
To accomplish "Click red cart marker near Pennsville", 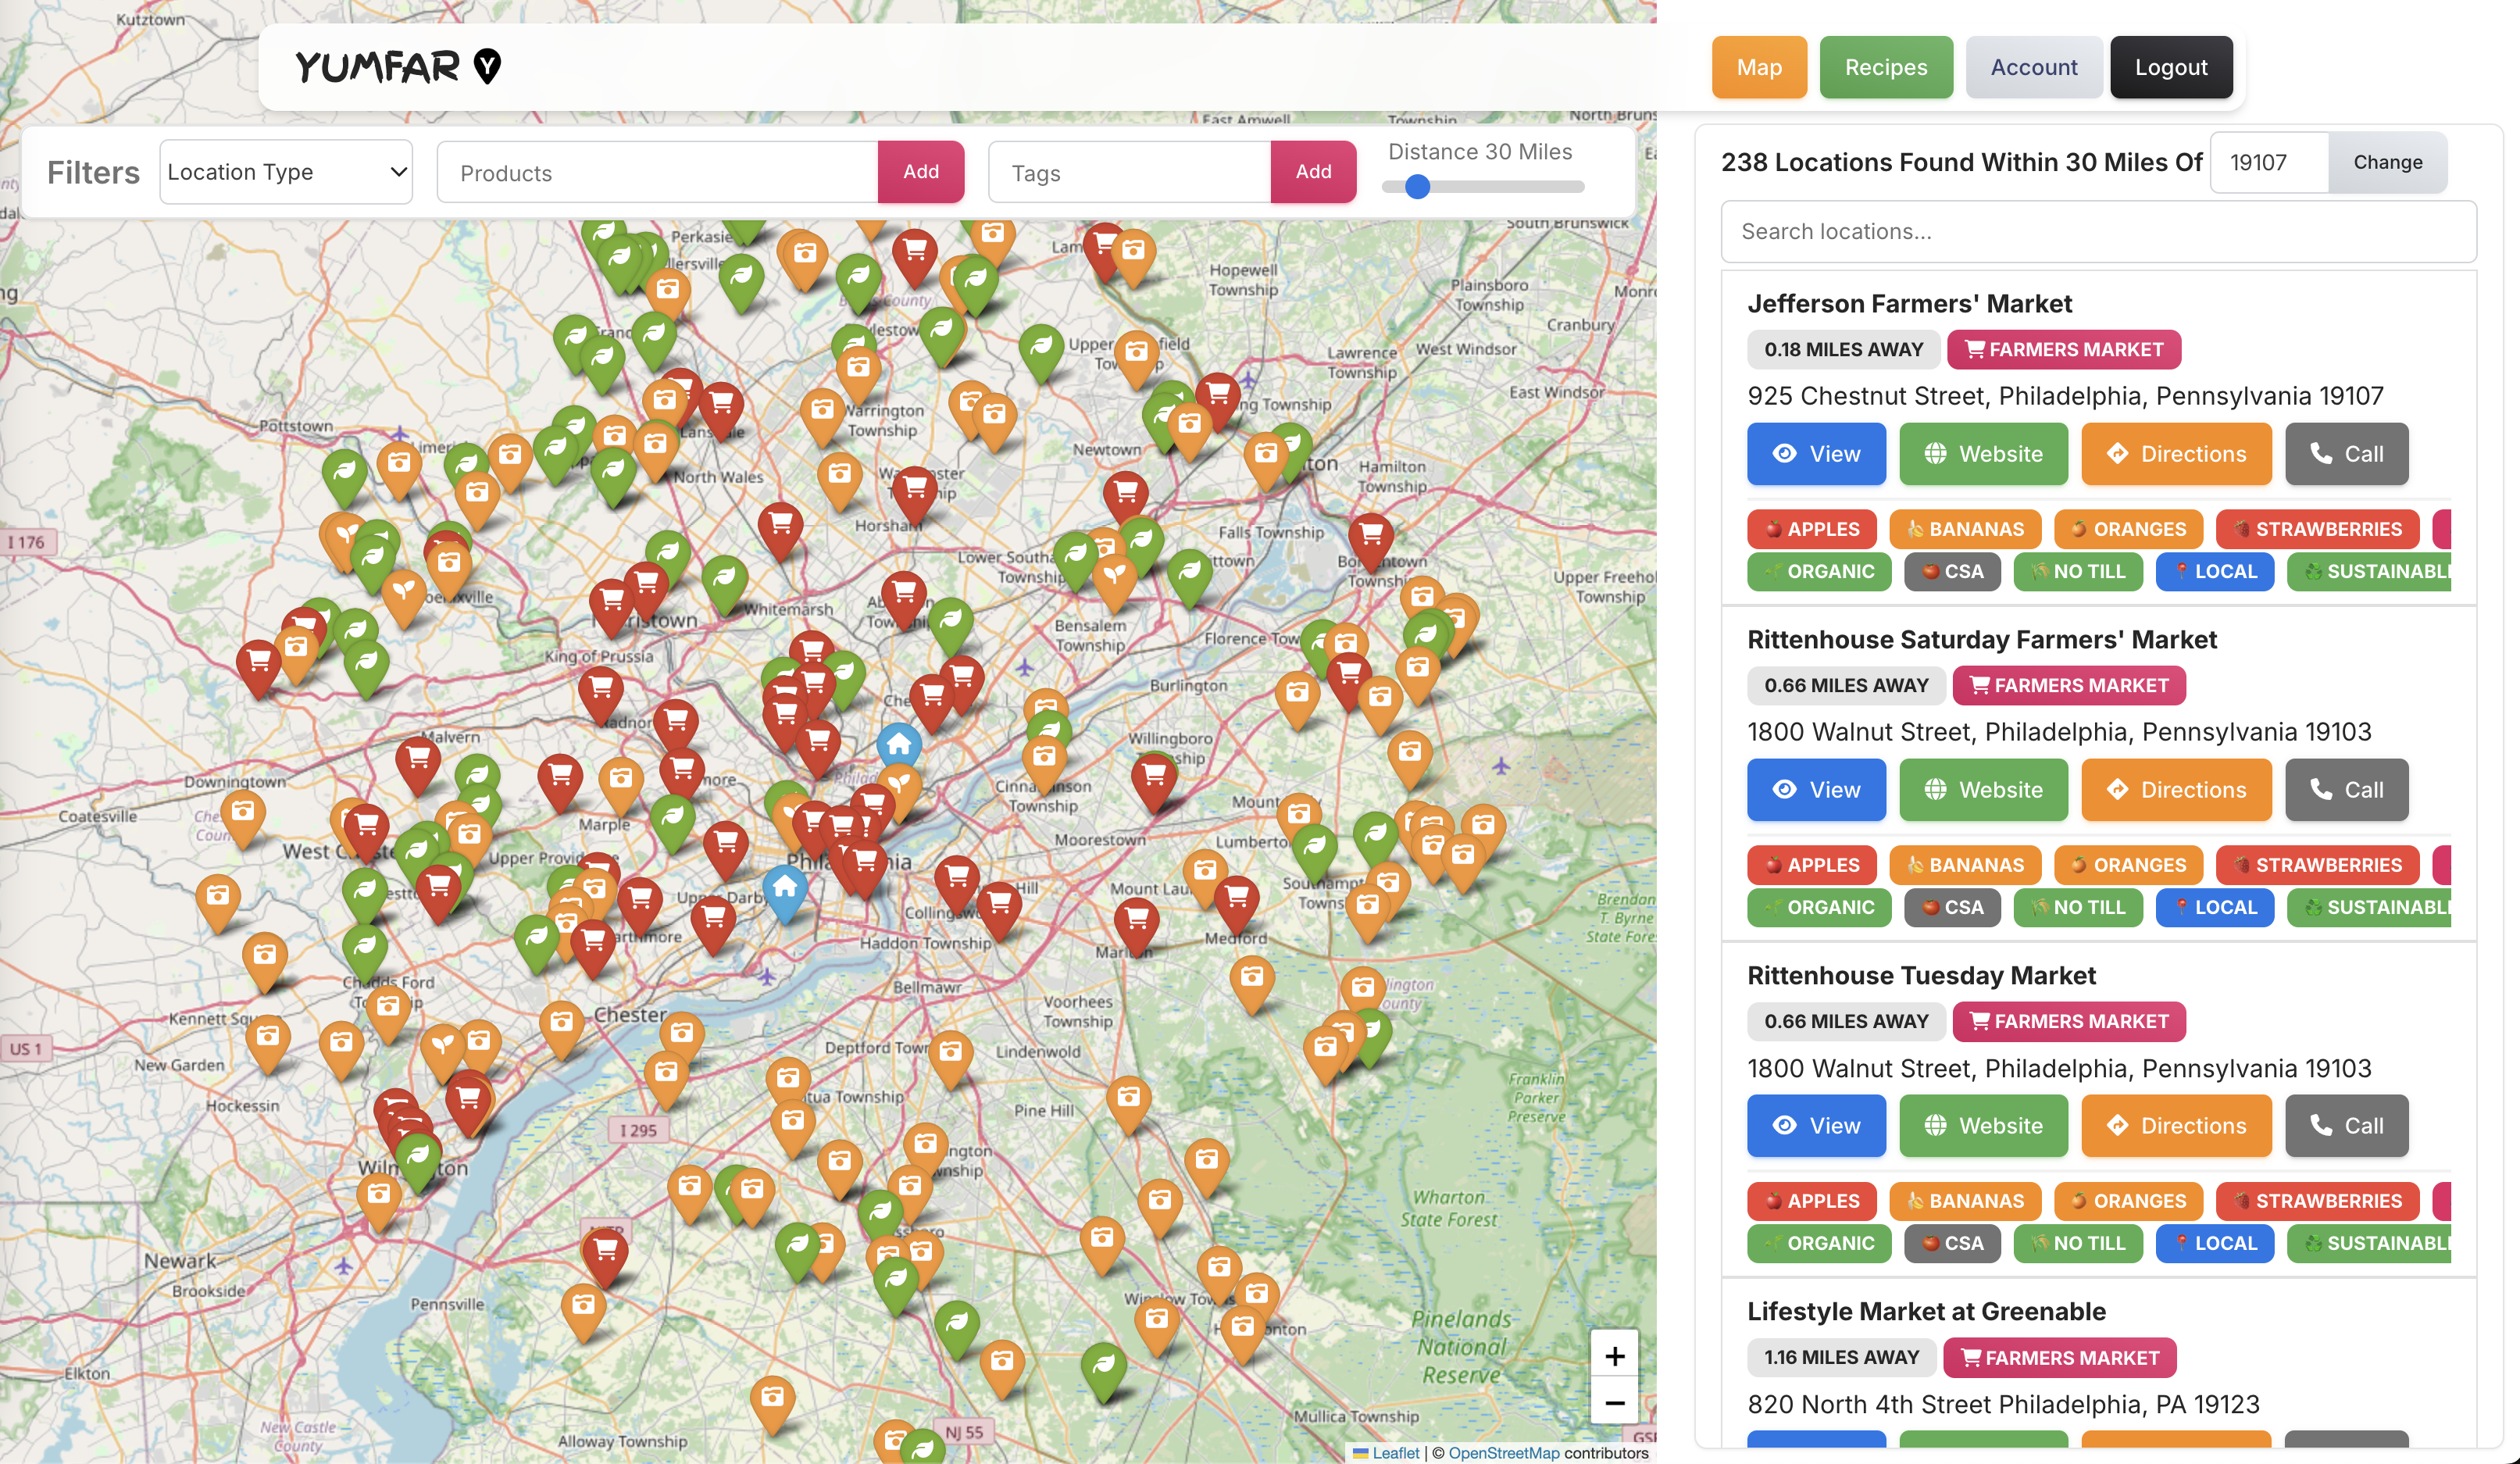I will coord(605,1252).
